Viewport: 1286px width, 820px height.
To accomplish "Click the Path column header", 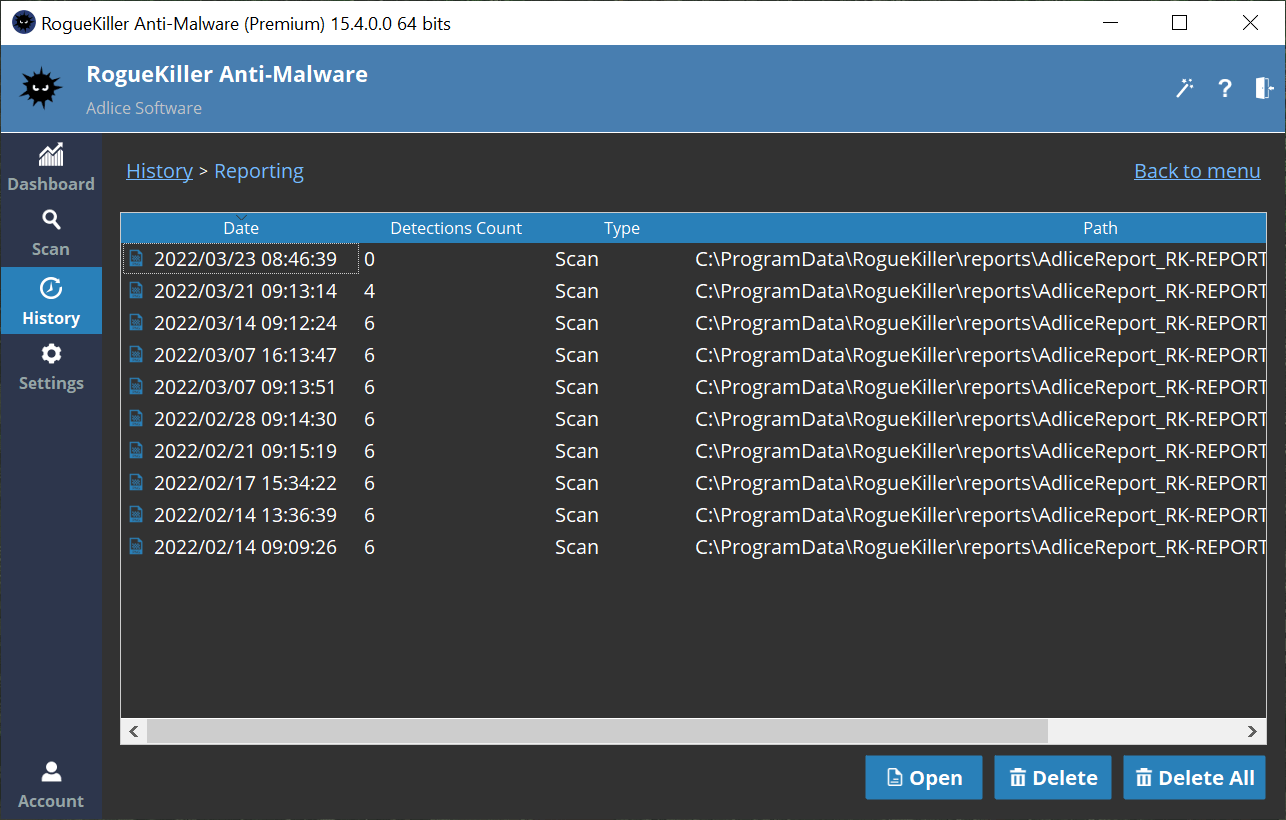I will [1100, 228].
